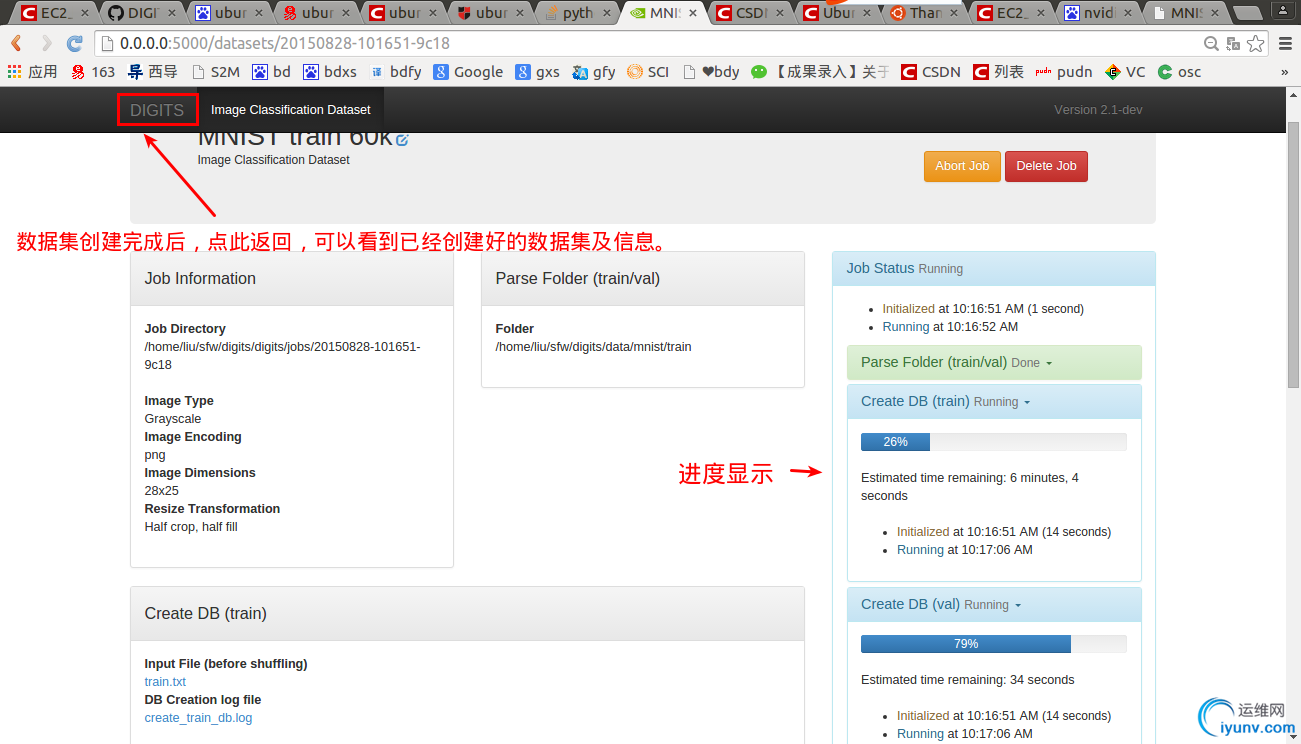The height and width of the screenshot is (744, 1301).
Task: Open the Google bookmark
Action: (x=468, y=72)
